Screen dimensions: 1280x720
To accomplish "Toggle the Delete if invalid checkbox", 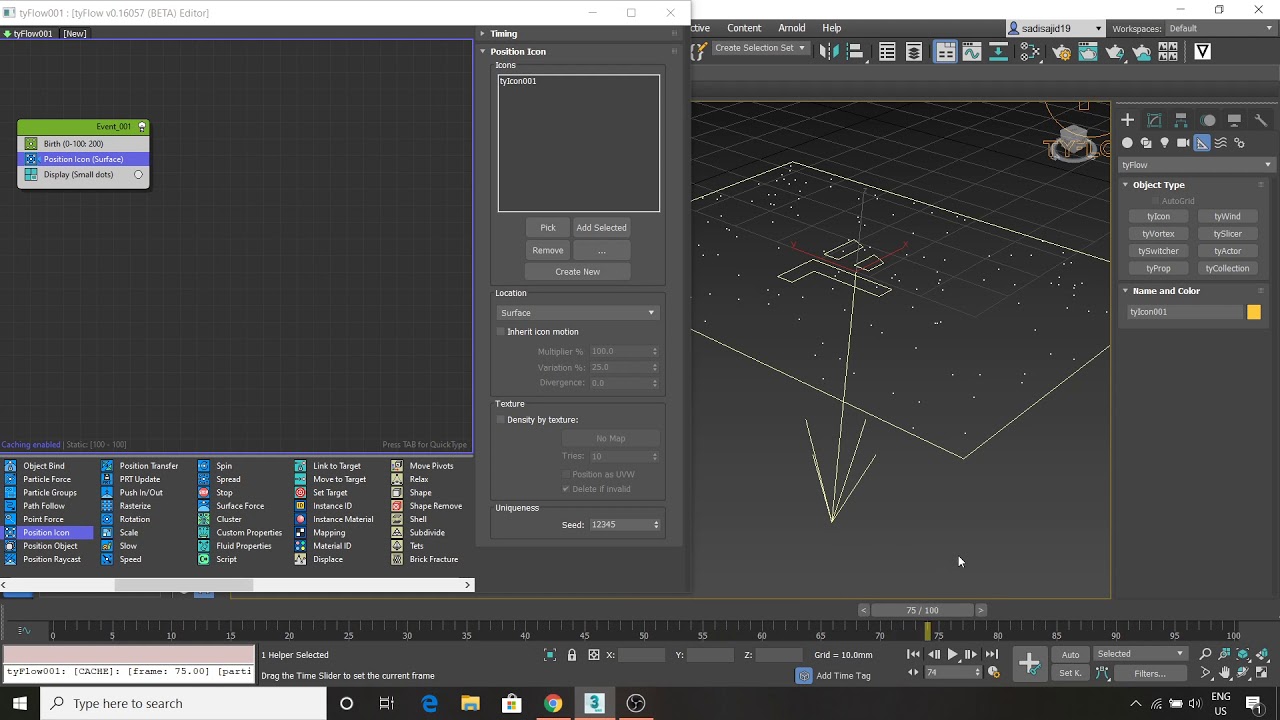I will 566,489.
